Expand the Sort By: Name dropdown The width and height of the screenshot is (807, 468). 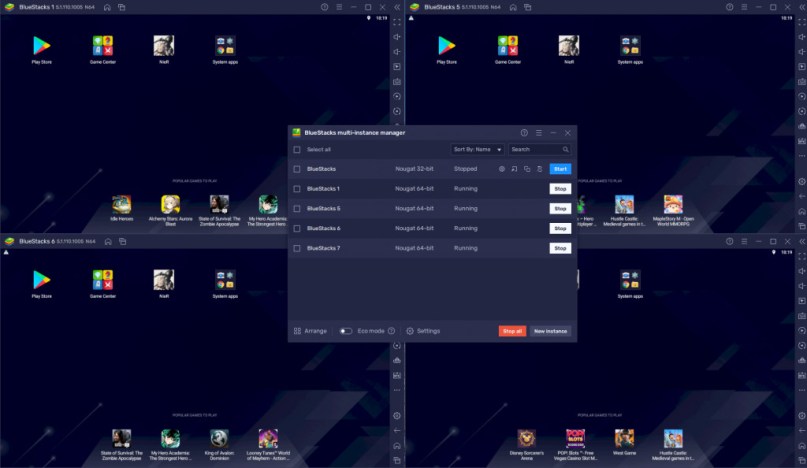tap(477, 149)
